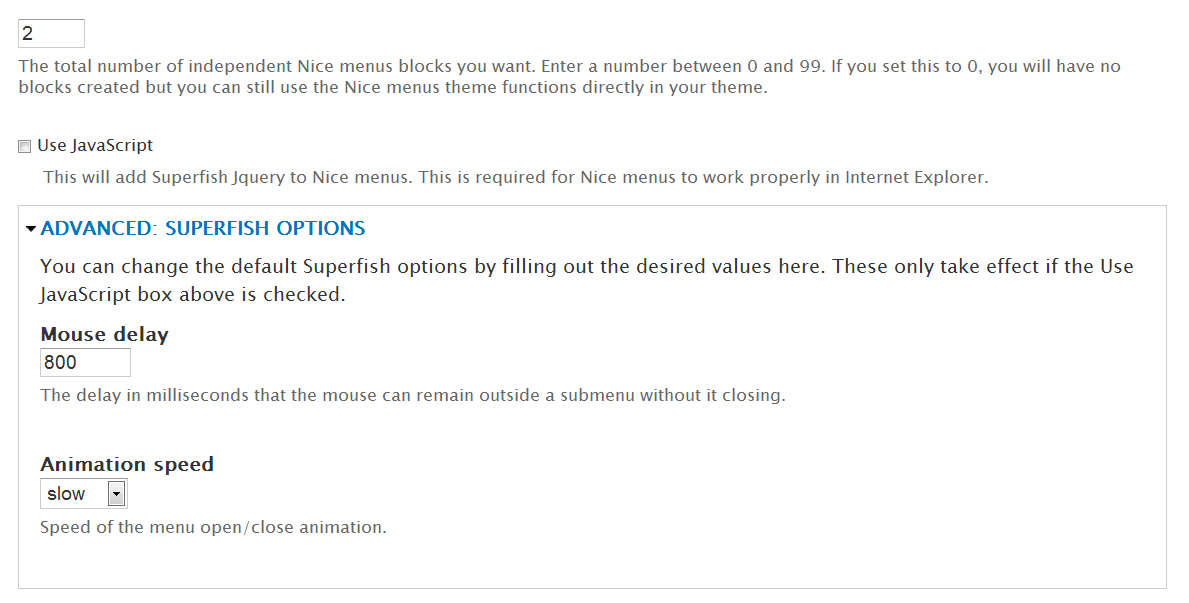The height and width of the screenshot is (603, 1189).
Task: Click the 'delay in milliseconds' help text
Action: click(x=412, y=395)
